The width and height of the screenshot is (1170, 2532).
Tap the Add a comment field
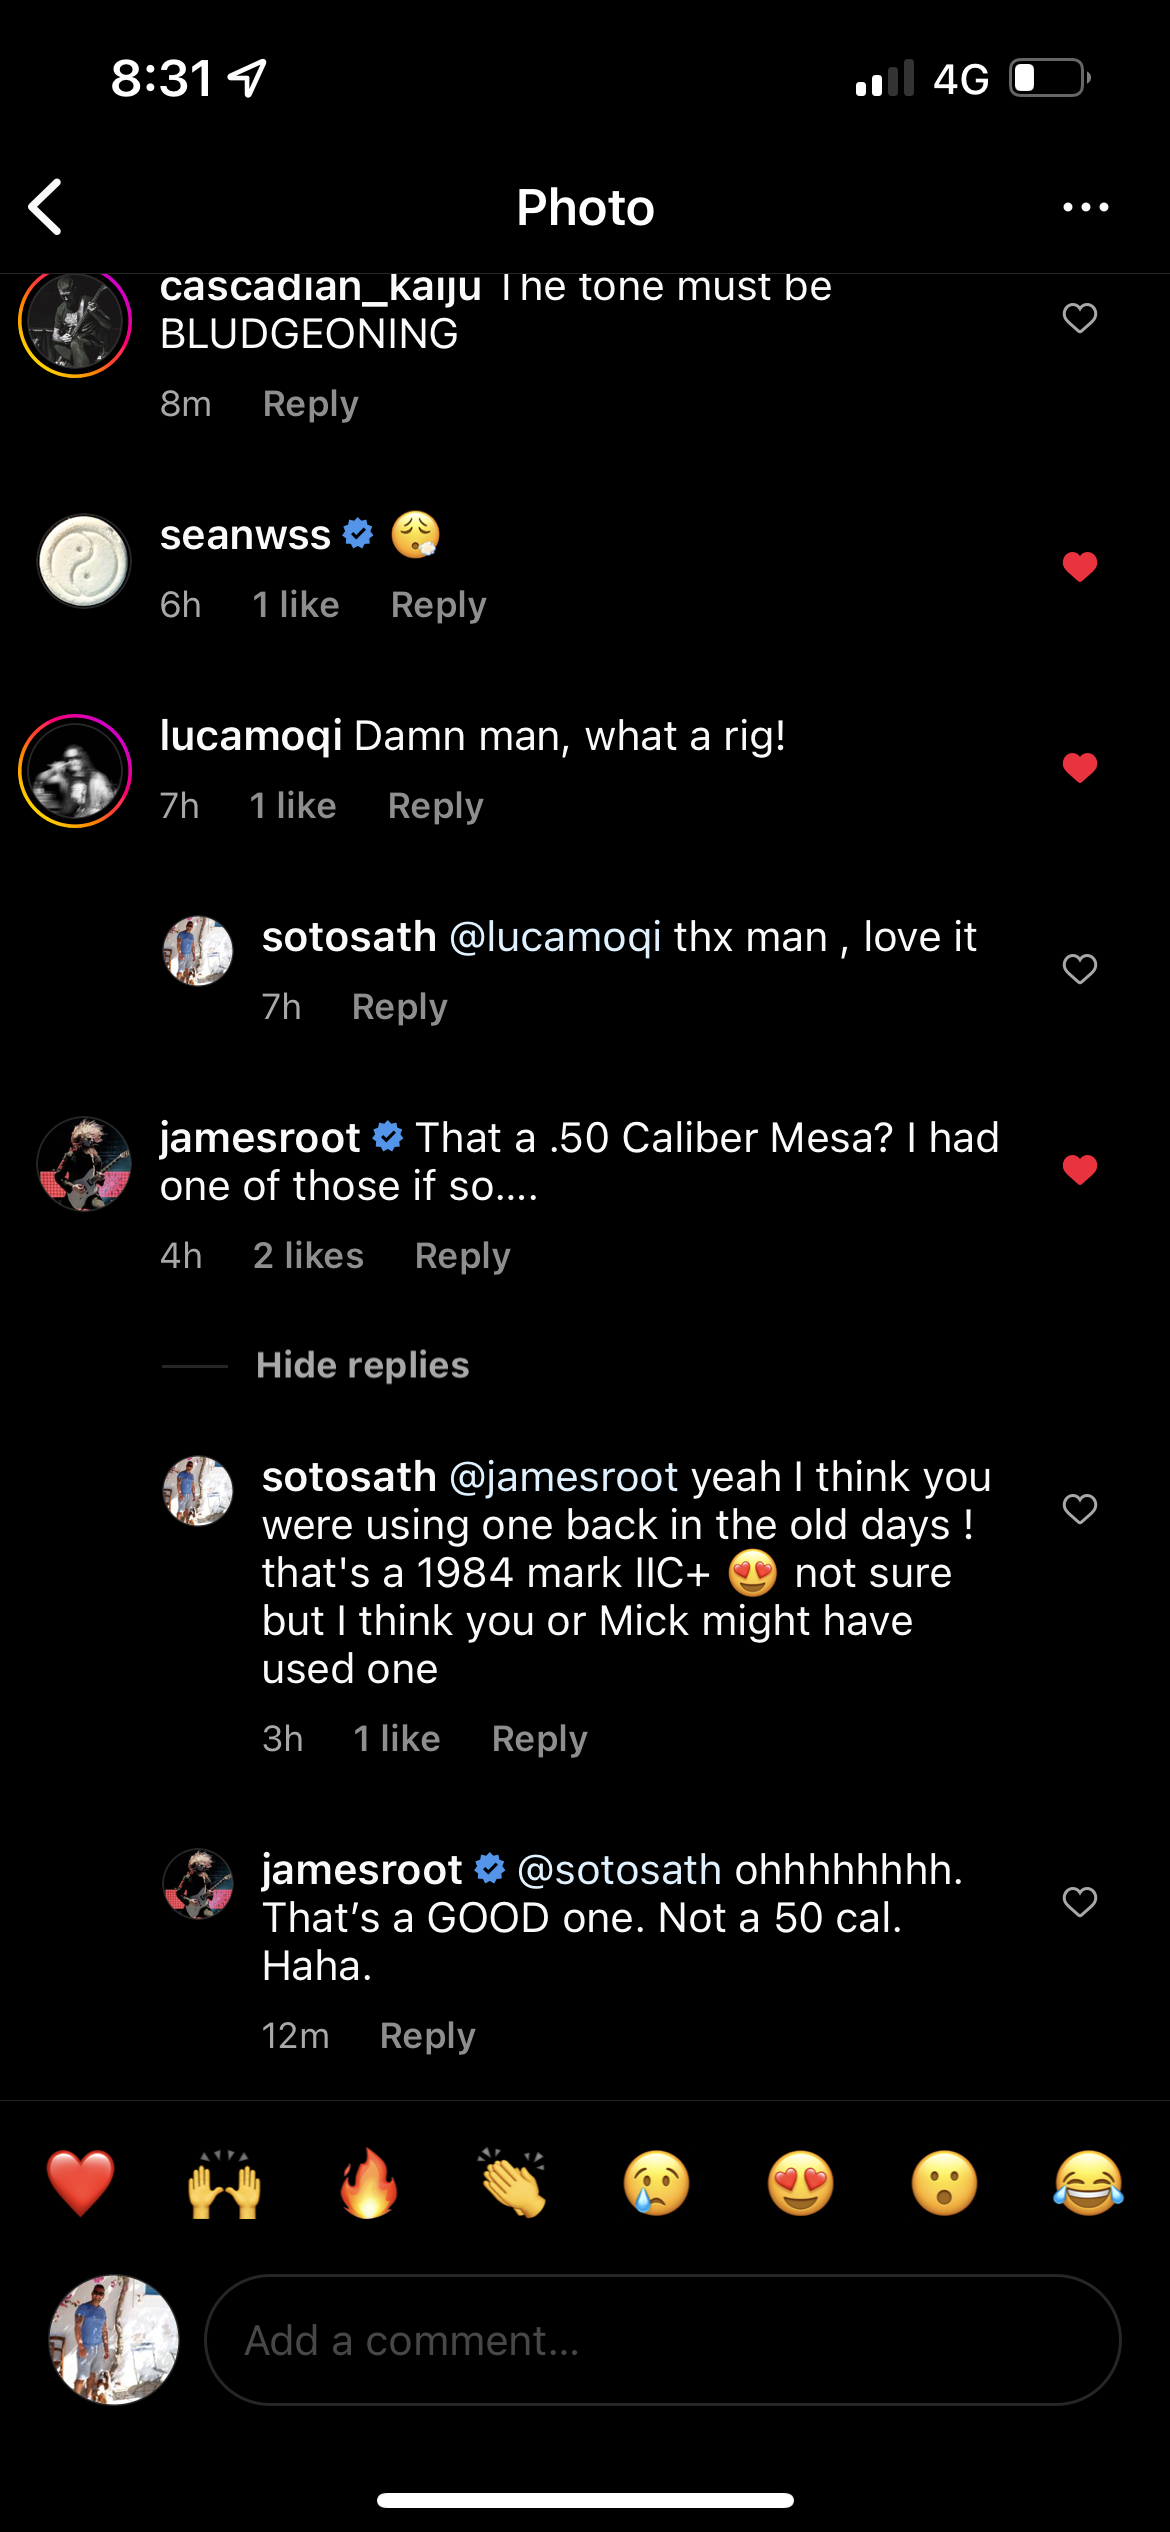pyautogui.click(x=662, y=2340)
